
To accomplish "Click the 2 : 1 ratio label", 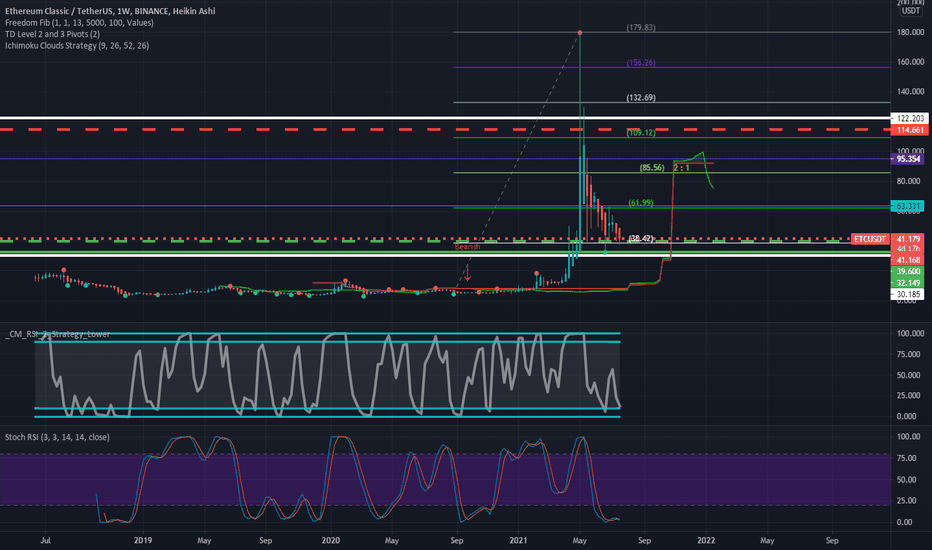I will 682,168.
